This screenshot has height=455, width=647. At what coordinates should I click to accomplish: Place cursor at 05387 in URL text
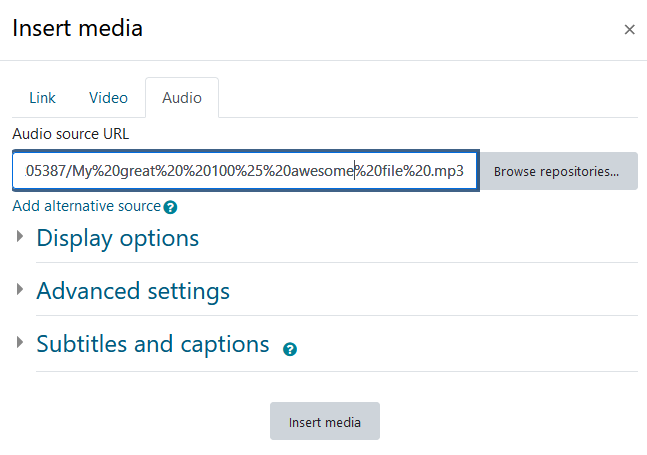pyautogui.click(x=45, y=171)
